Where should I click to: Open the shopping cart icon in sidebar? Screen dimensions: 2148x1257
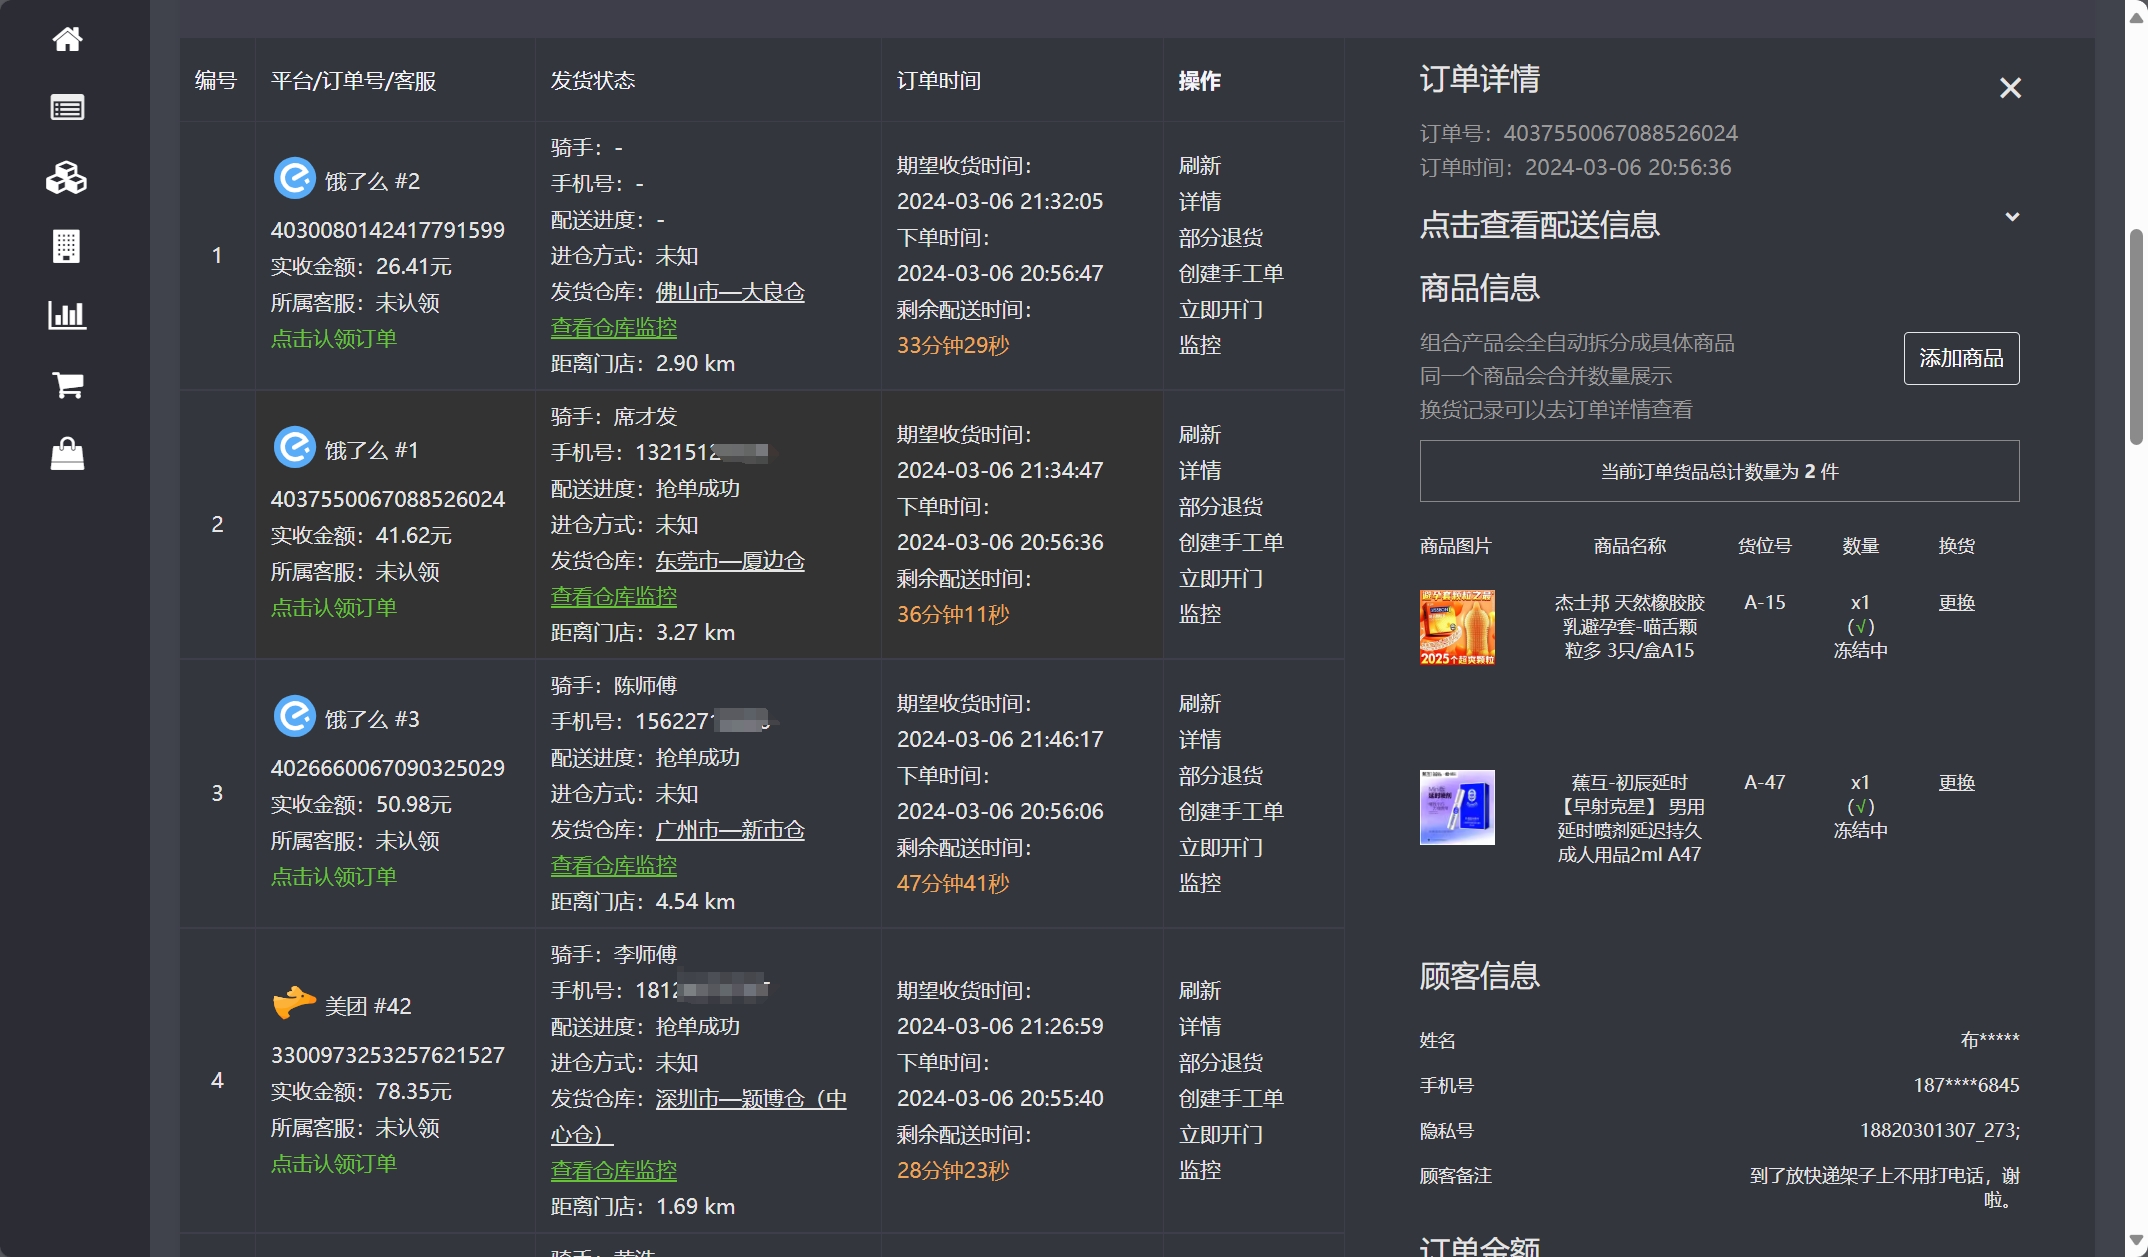(67, 384)
